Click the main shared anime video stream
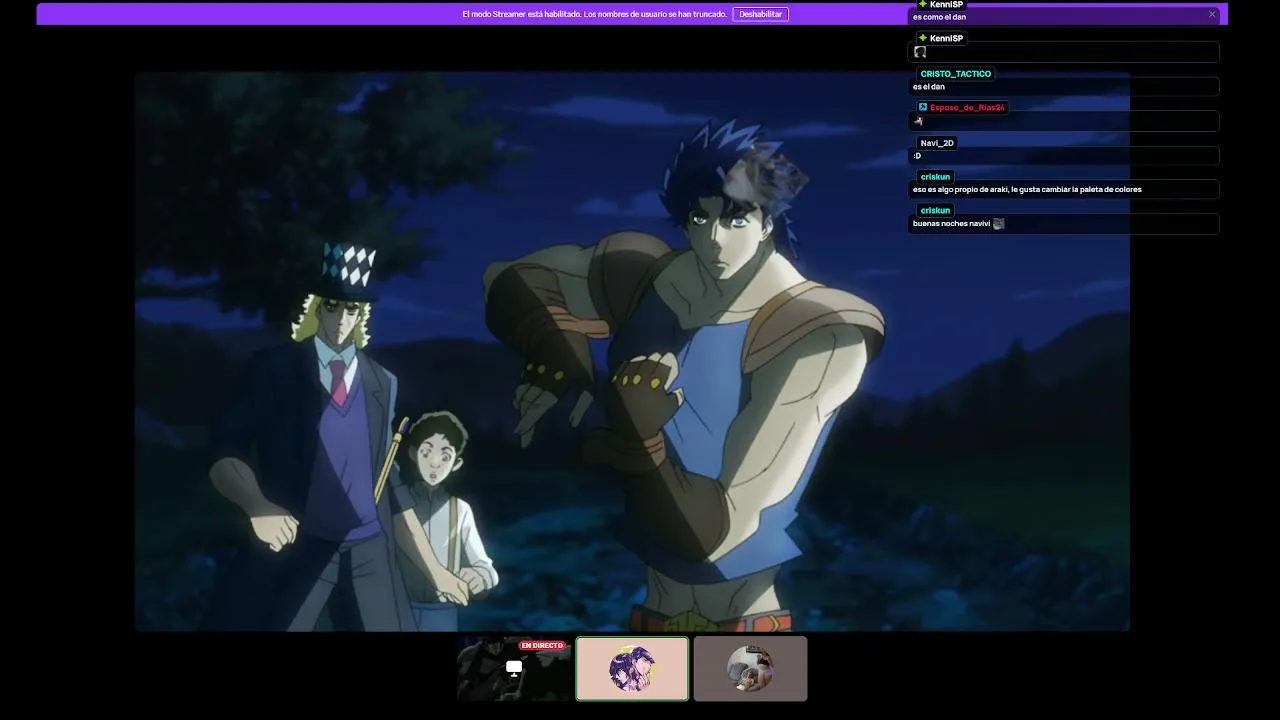1280x720 pixels. pos(632,351)
